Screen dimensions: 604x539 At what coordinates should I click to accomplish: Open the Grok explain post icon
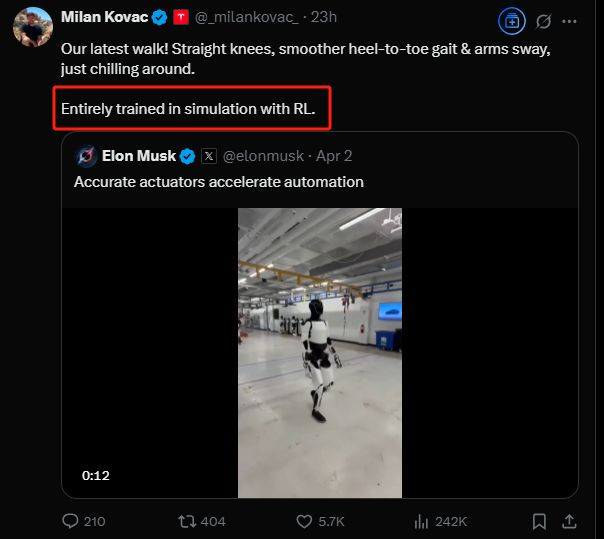coord(543,22)
